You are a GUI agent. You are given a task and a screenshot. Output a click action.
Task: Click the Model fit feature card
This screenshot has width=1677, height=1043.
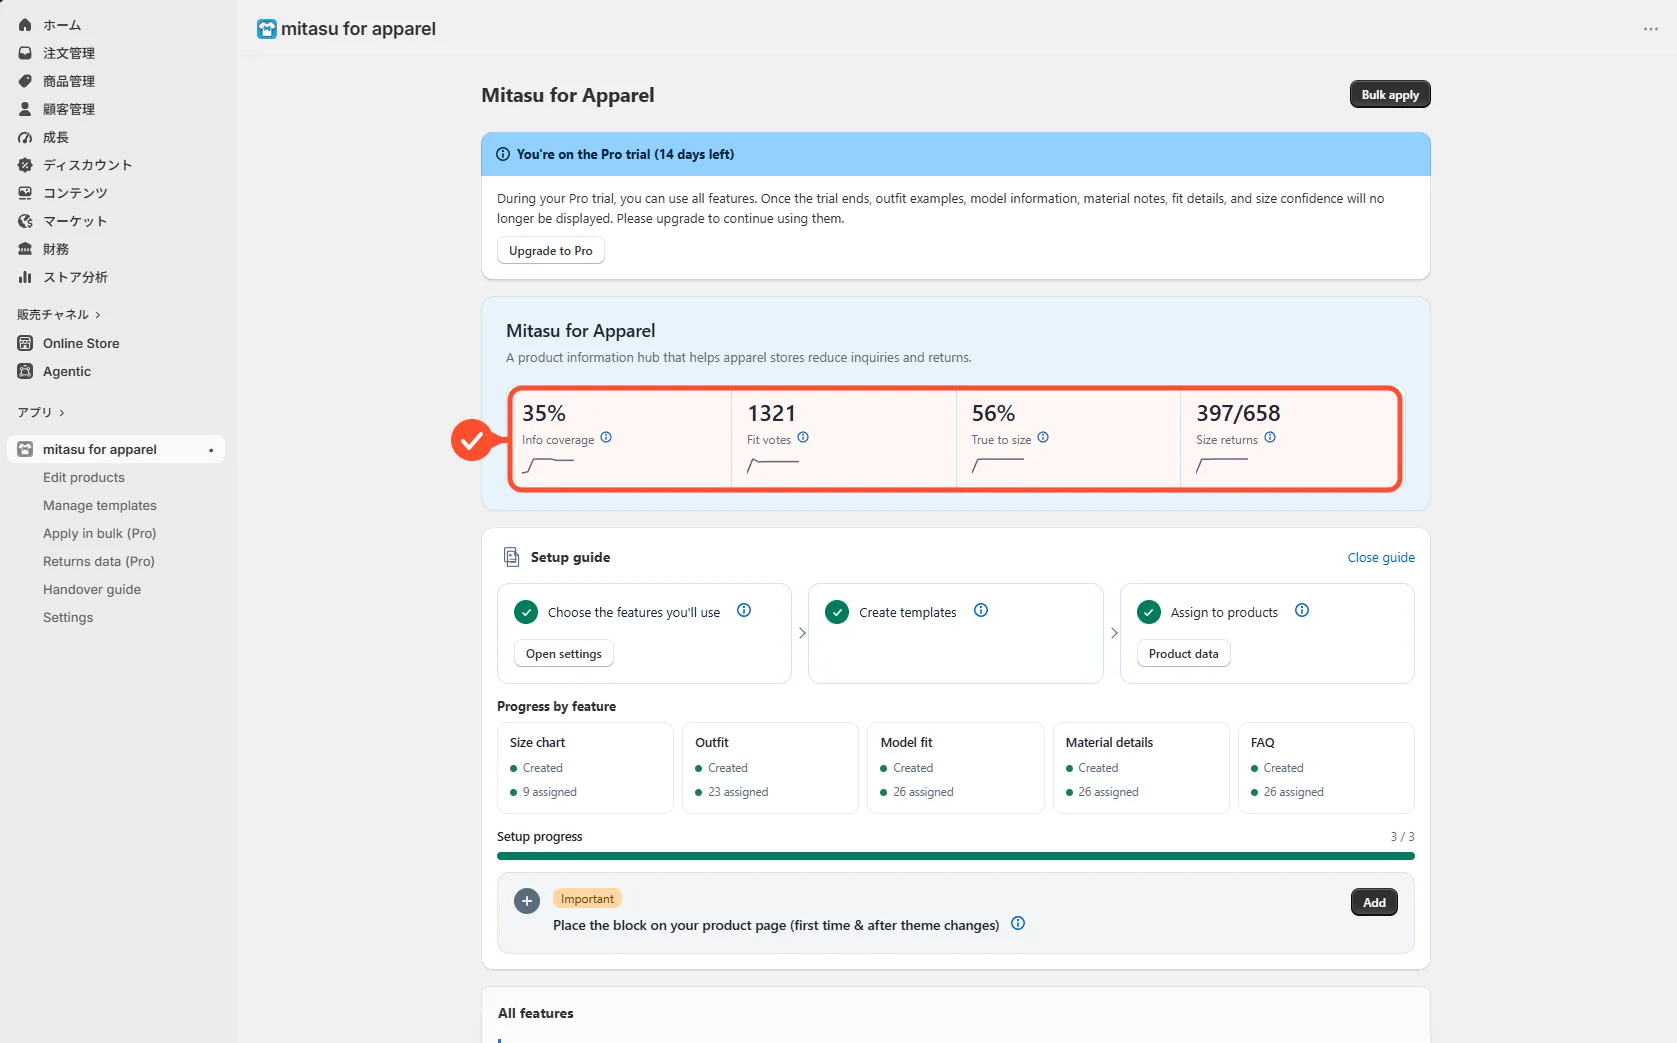point(956,768)
